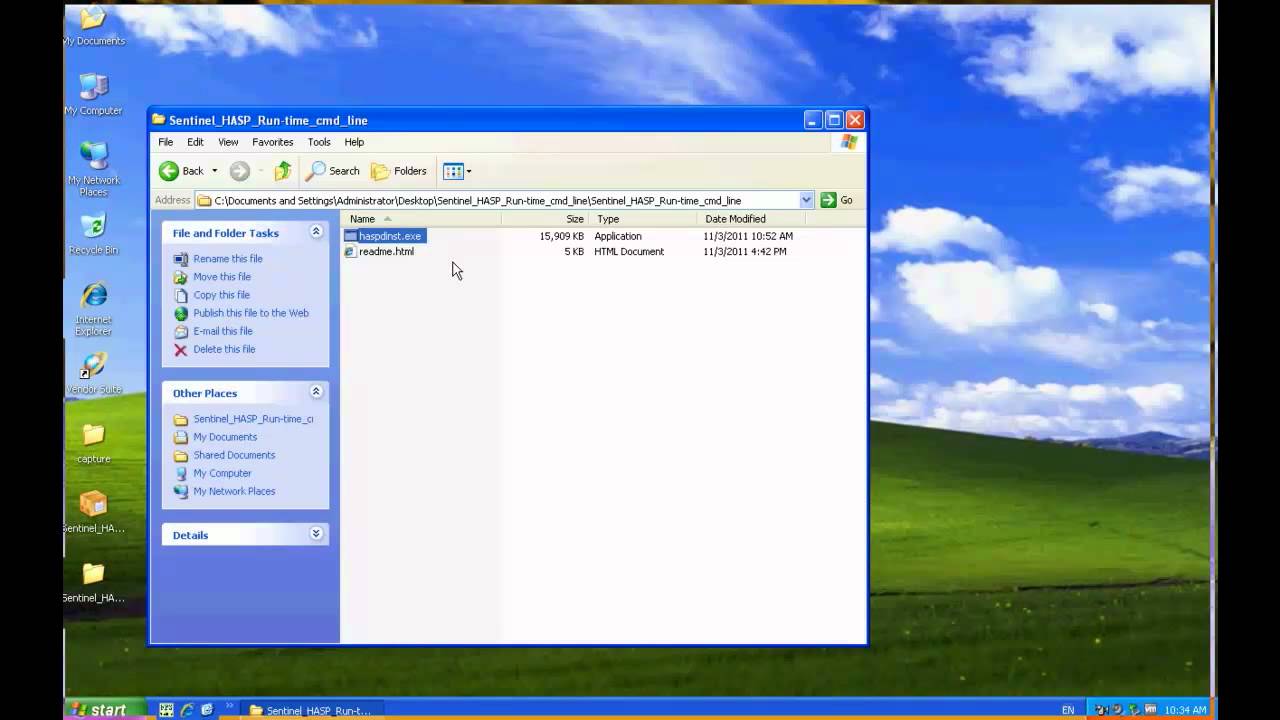The width and height of the screenshot is (1280, 720).
Task: Click Rename this file link
Action: click(x=228, y=259)
